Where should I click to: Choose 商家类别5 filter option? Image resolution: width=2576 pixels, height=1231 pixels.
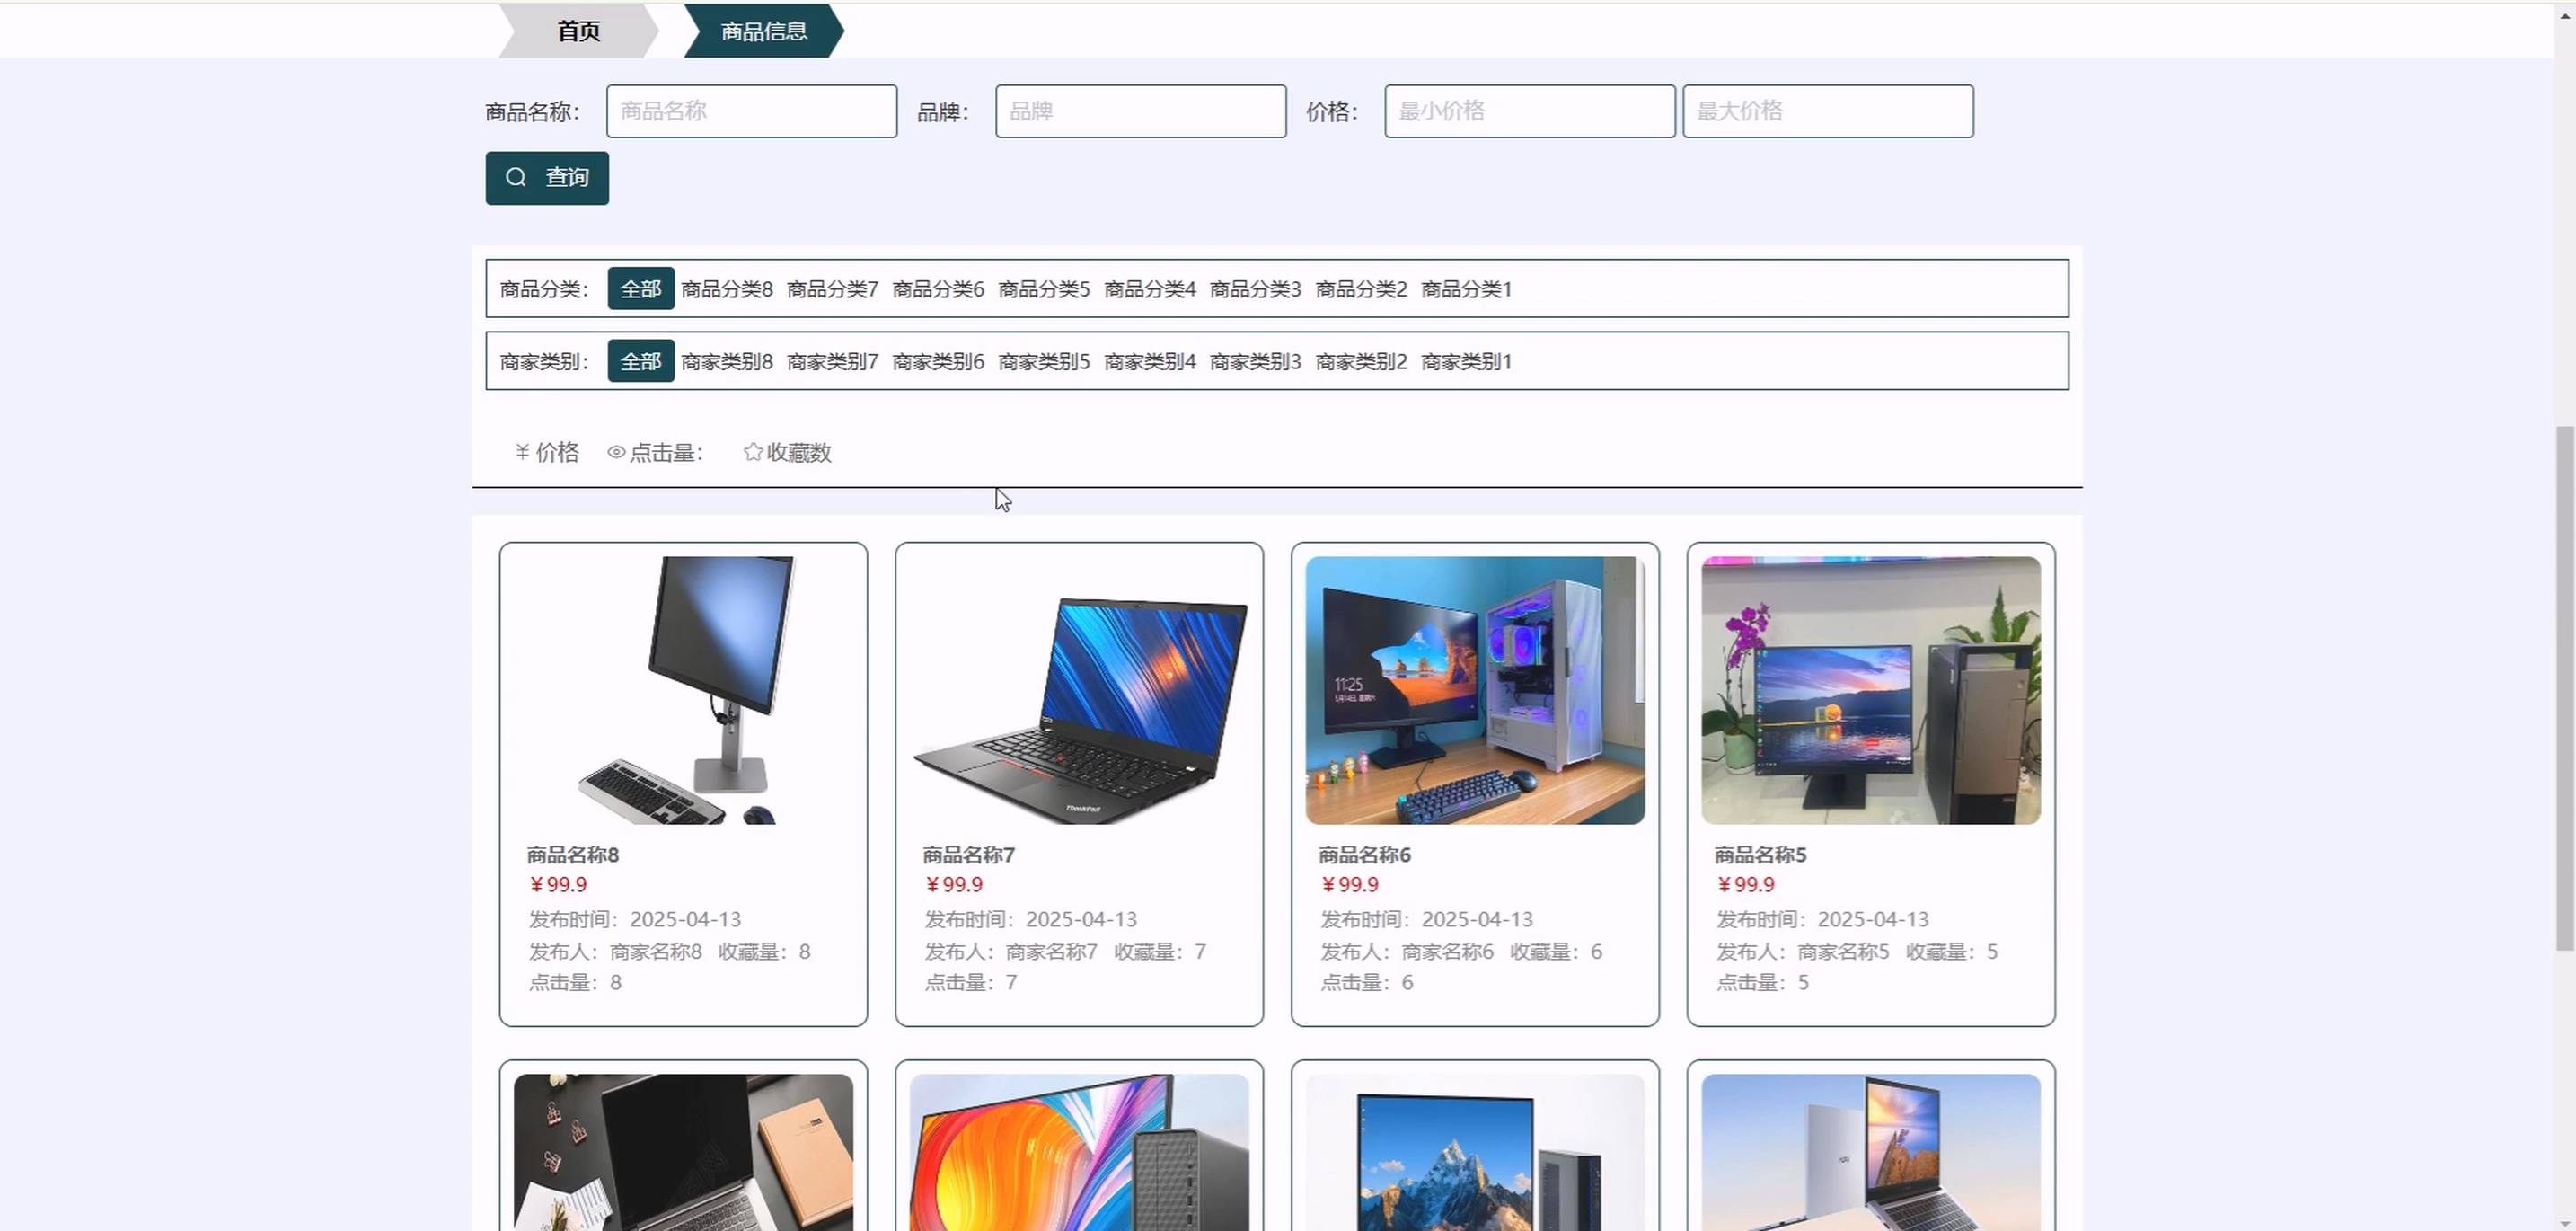[x=1044, y=361]
